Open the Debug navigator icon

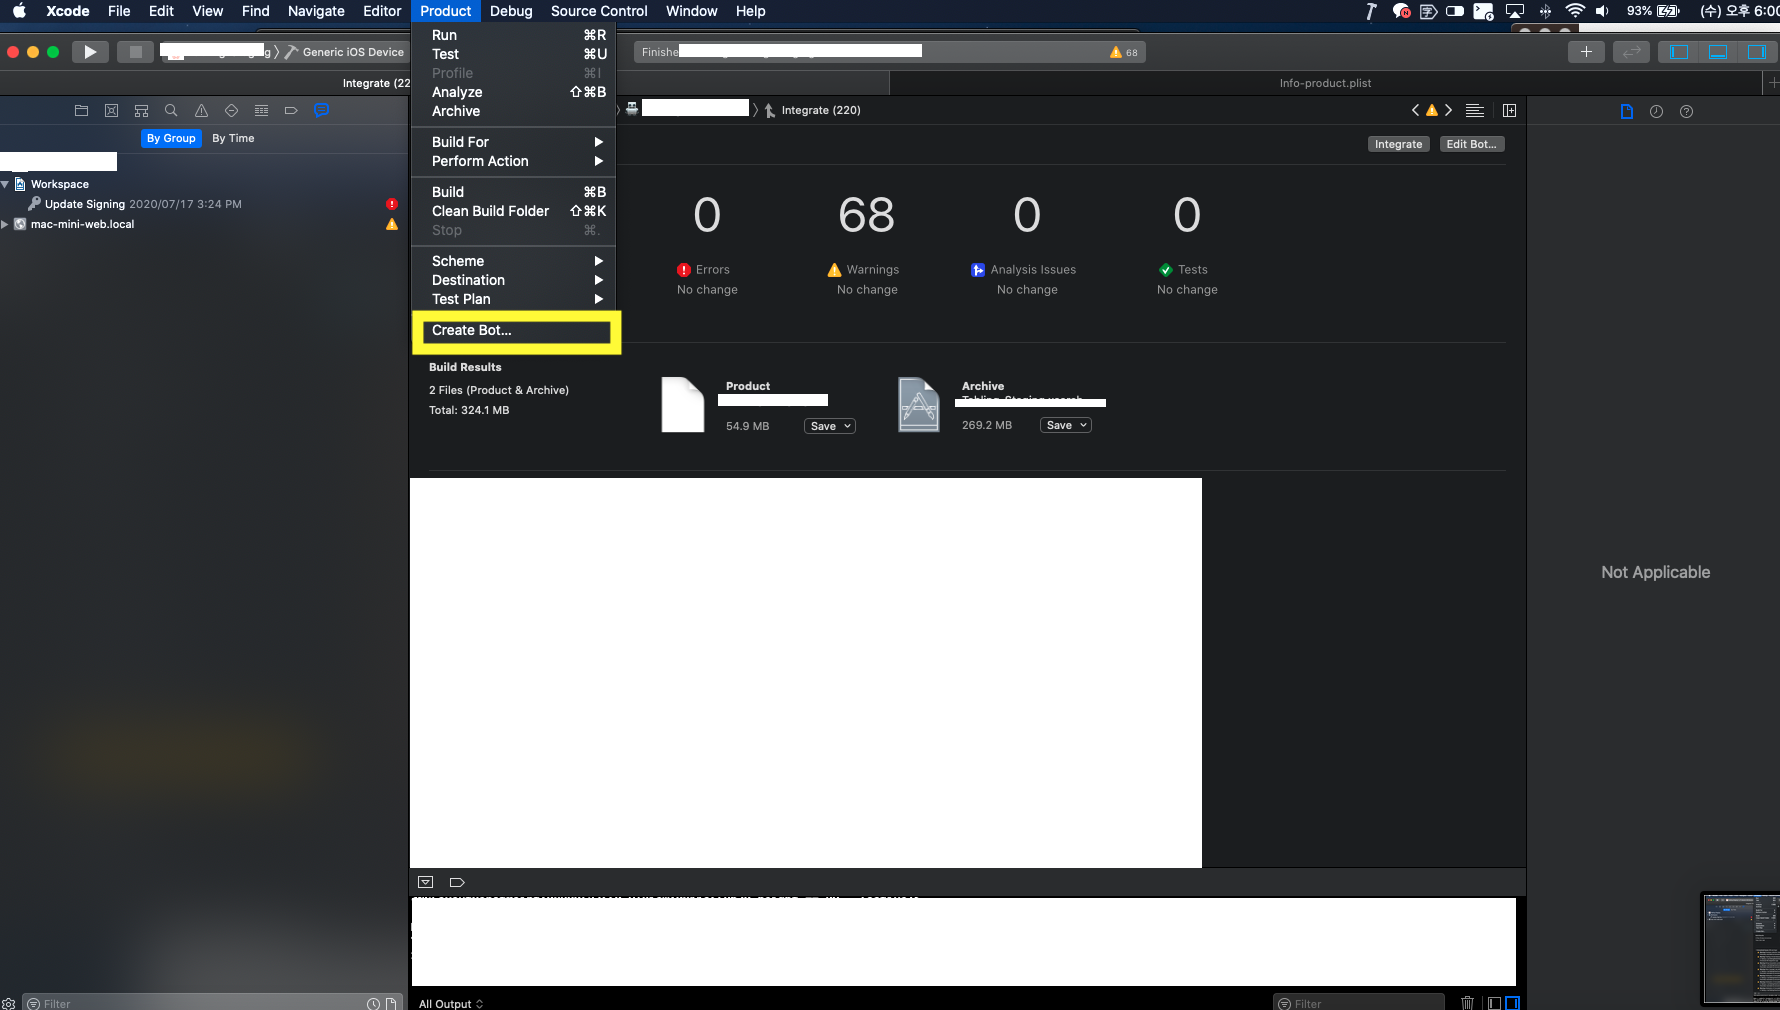(261, 111)
